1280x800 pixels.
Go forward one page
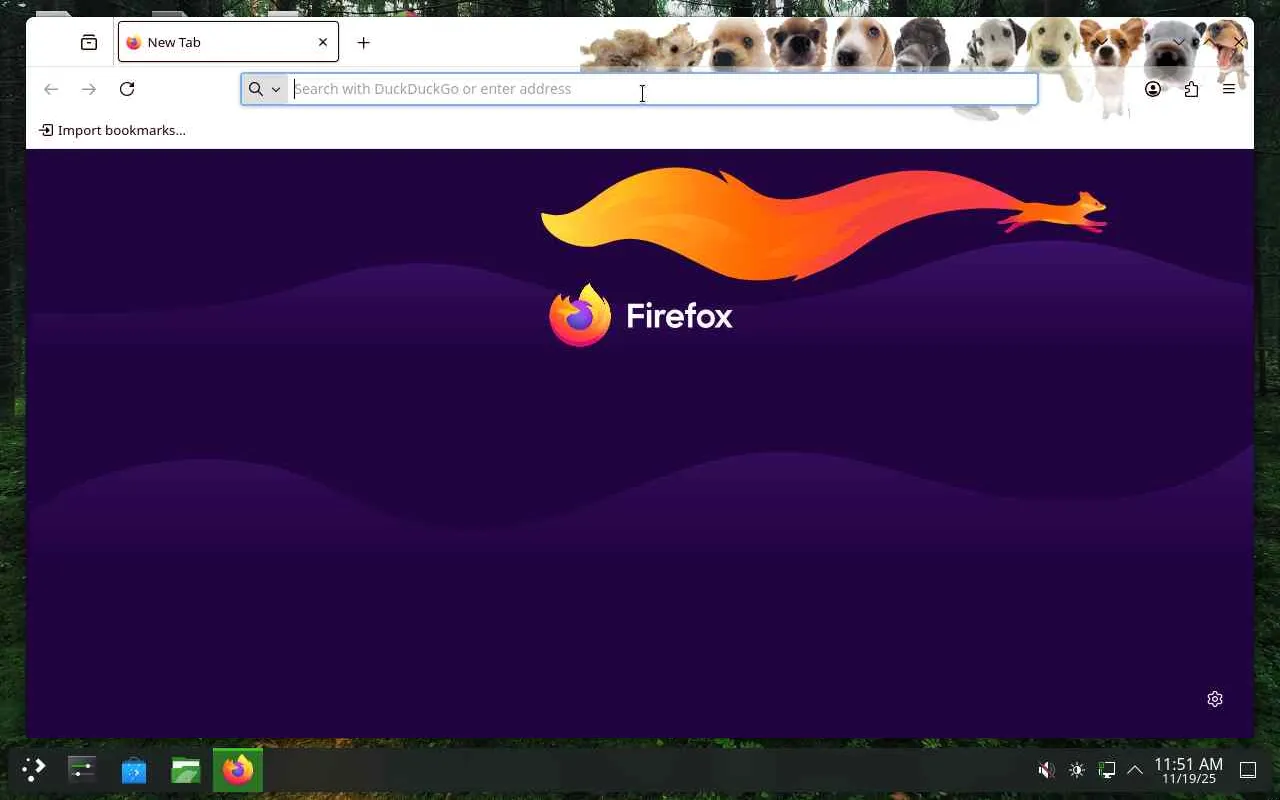pyautogui.click(x=89, y=89)
